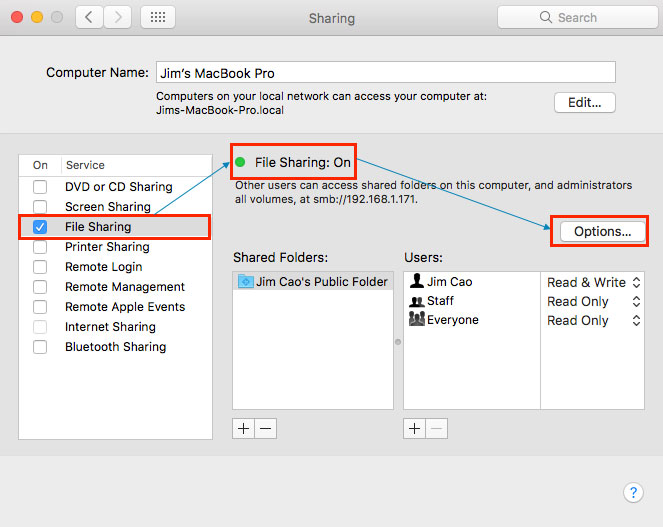Viewport: 663px width, 527px height.
Task: Enable DVD or CD Sharing checkbox
Action: pos(40,187)
